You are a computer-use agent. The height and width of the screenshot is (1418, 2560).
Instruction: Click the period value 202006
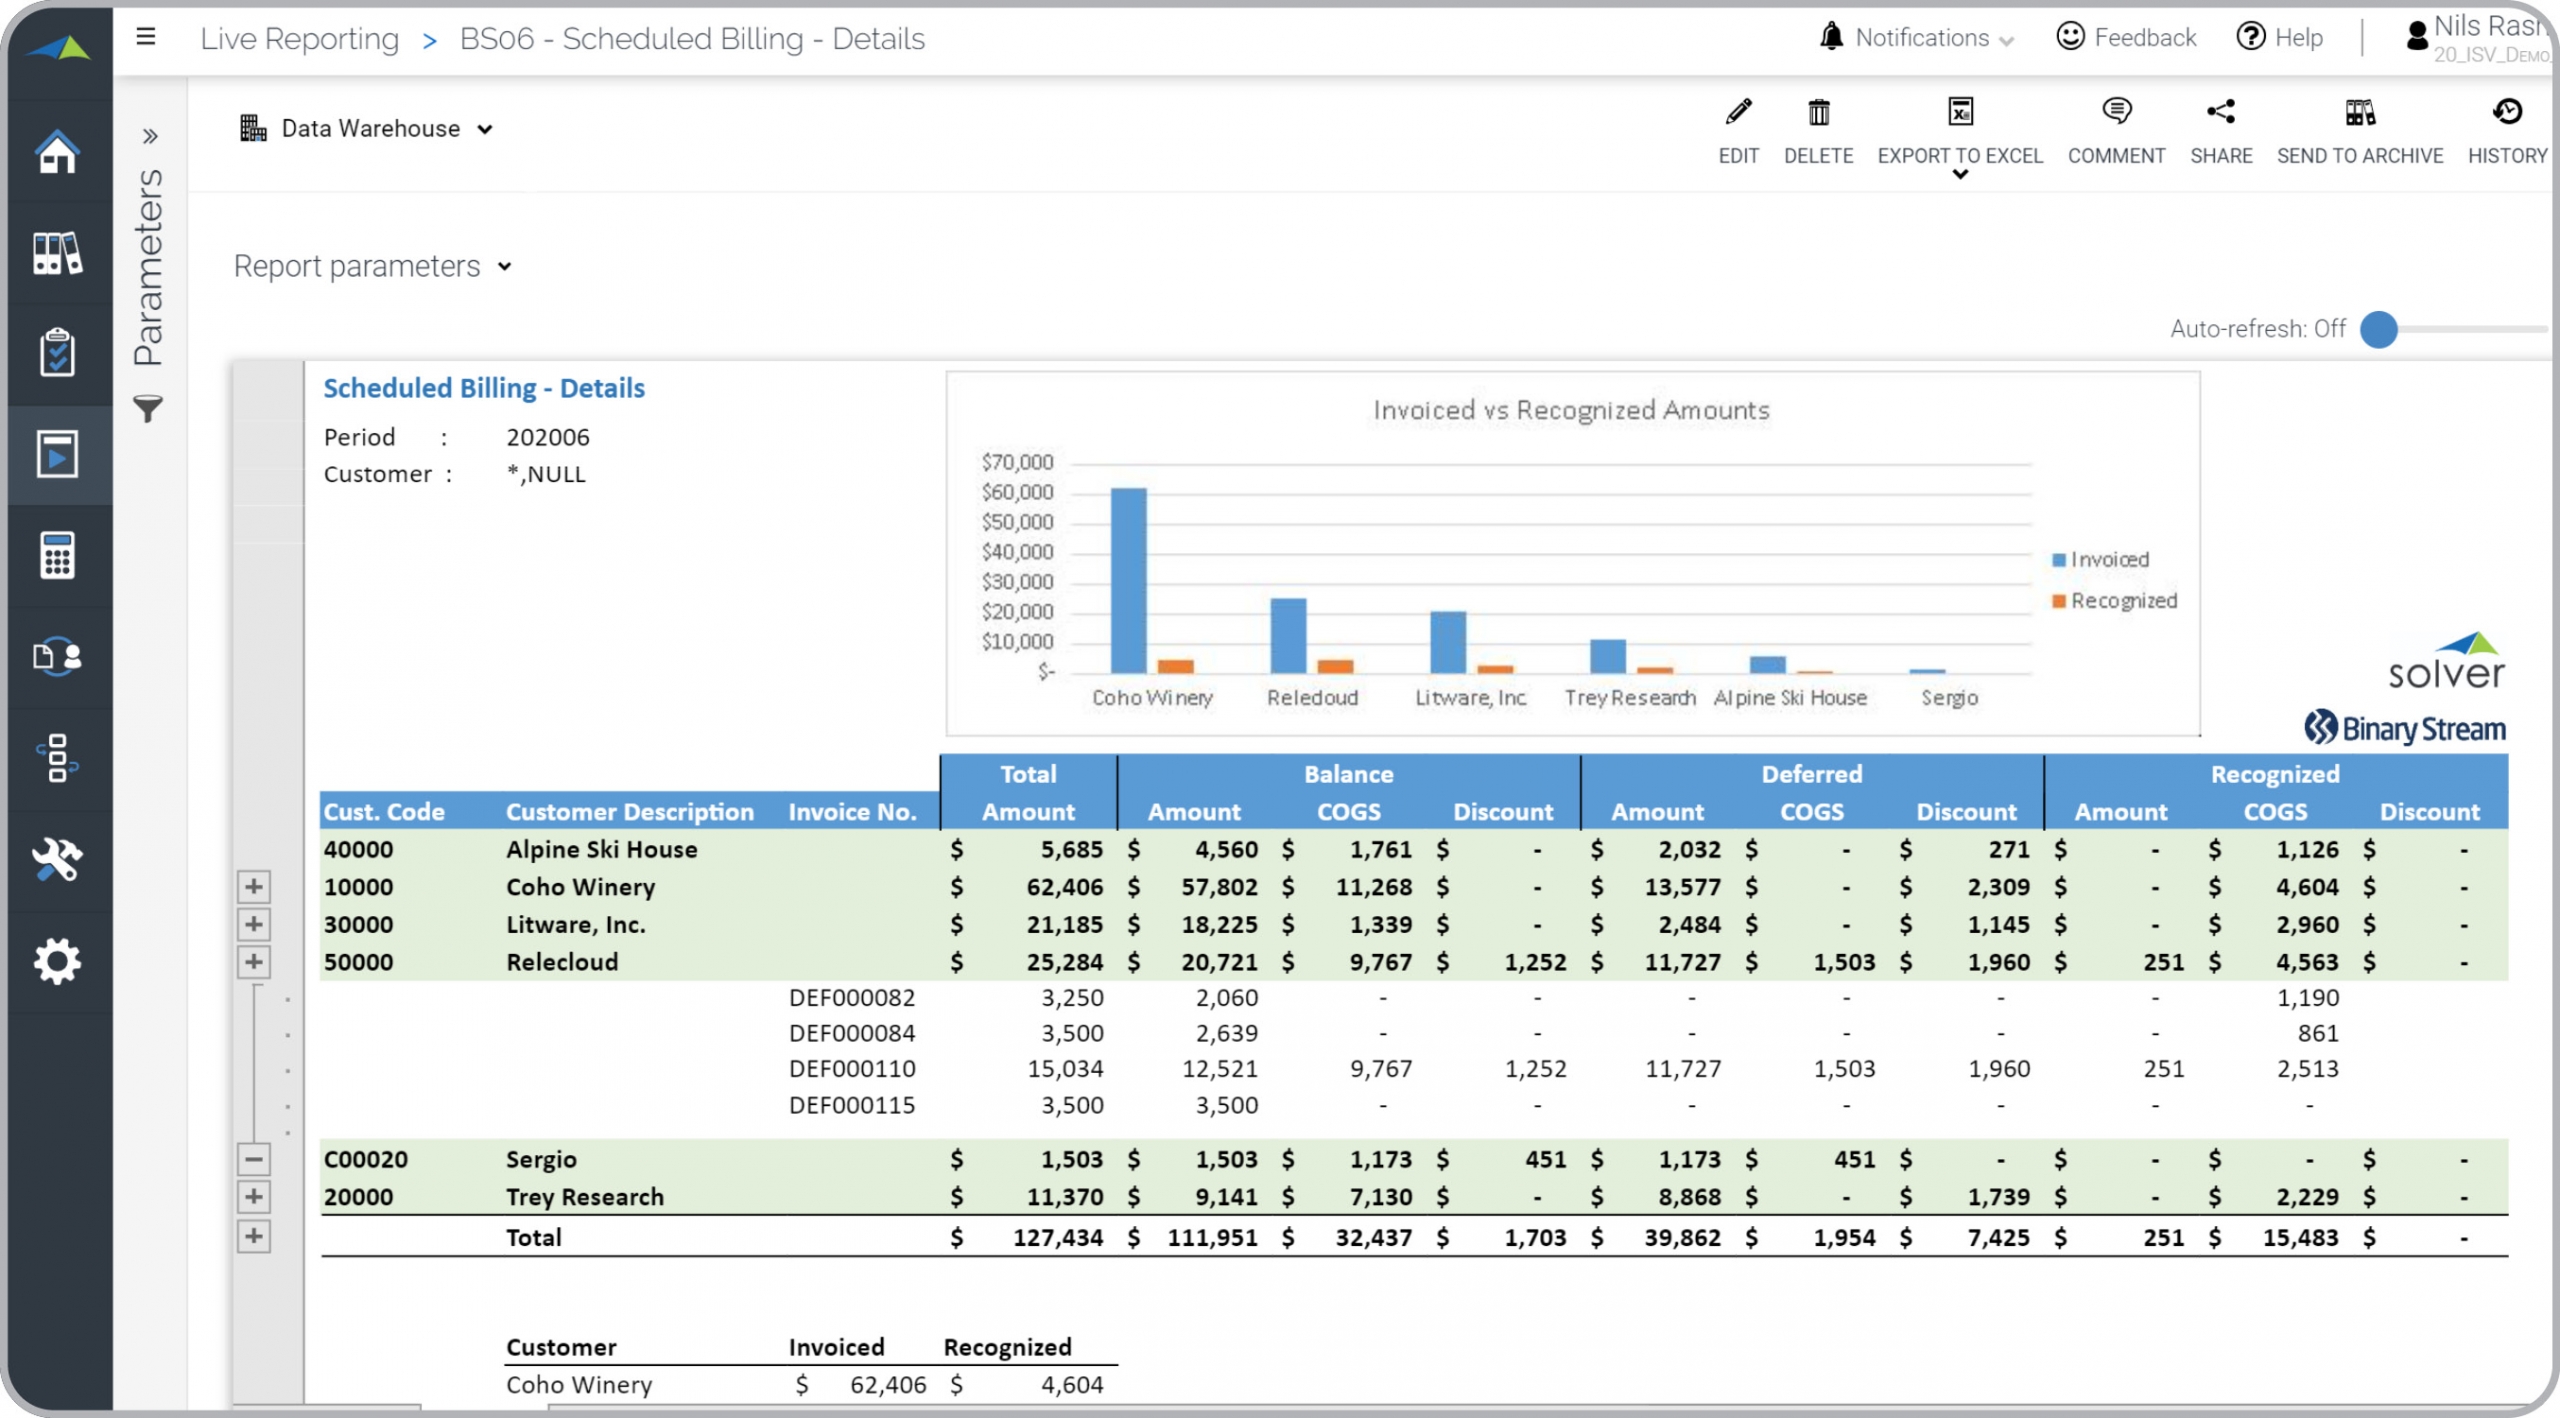548,437
